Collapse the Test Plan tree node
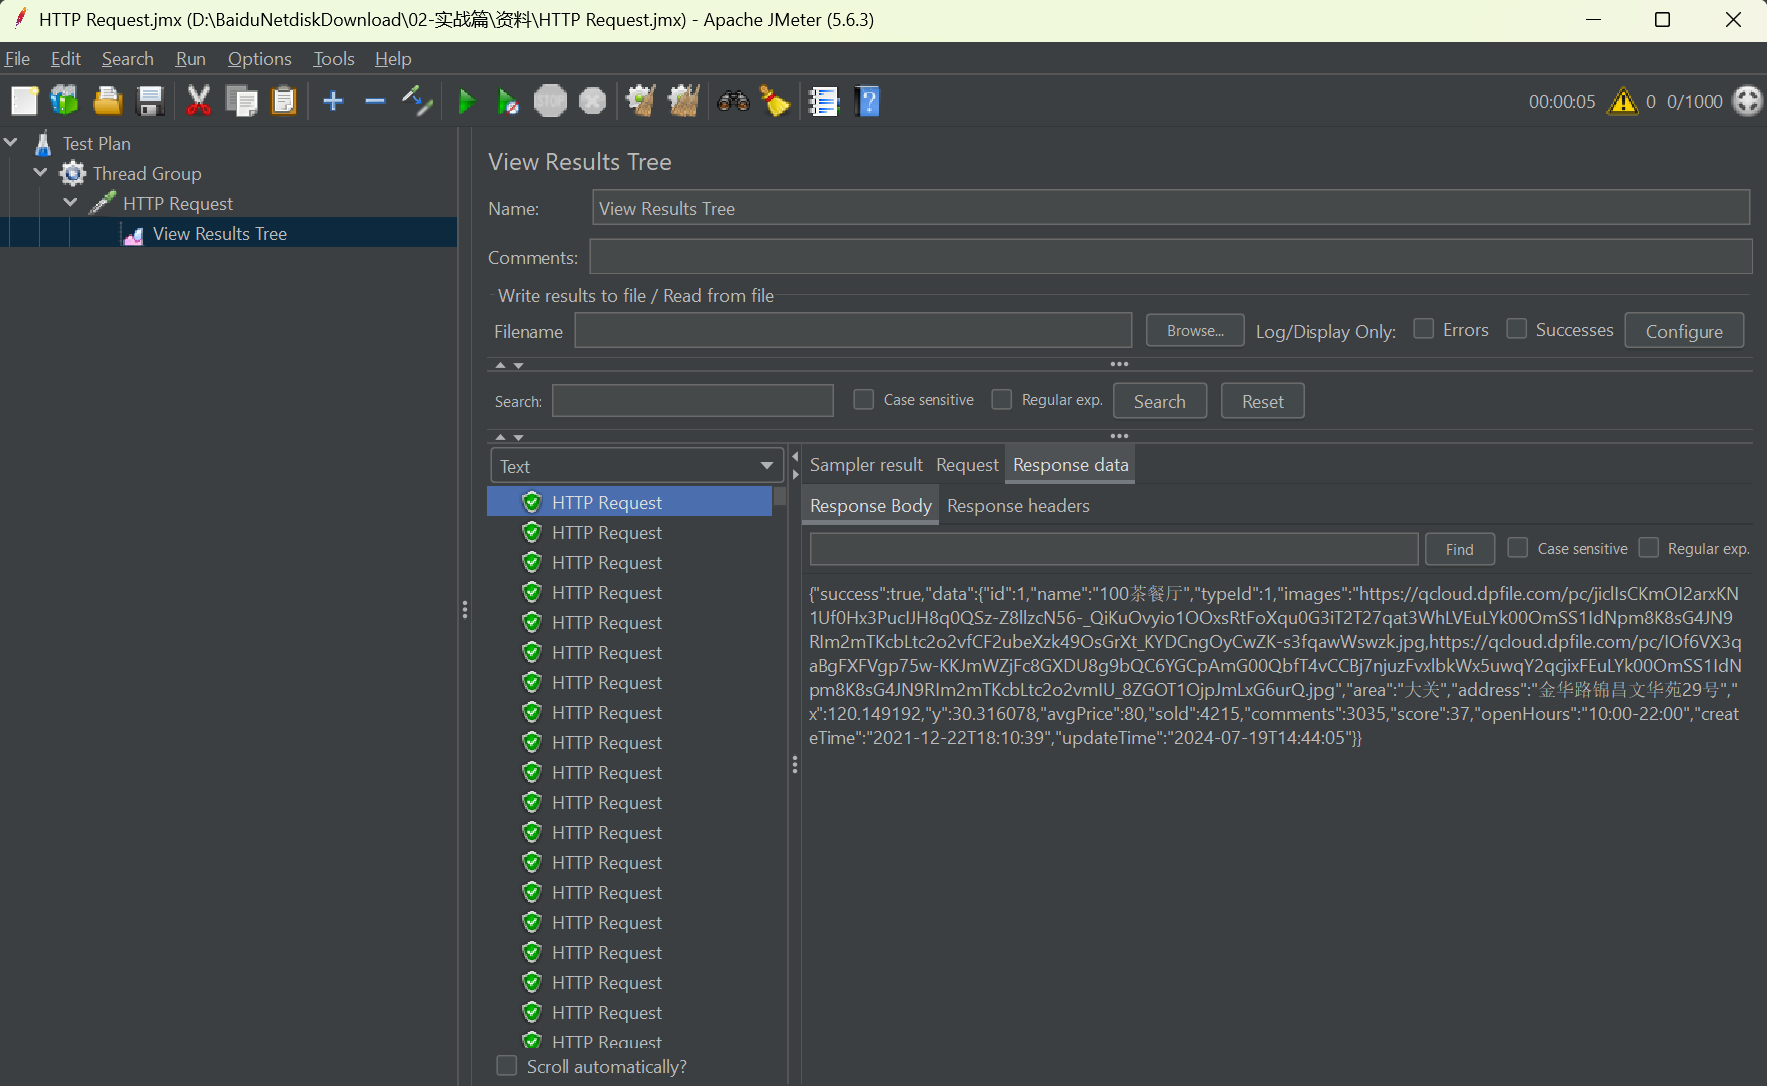Viewport: 1767px width, 1086px height. (x=11, y=143)
